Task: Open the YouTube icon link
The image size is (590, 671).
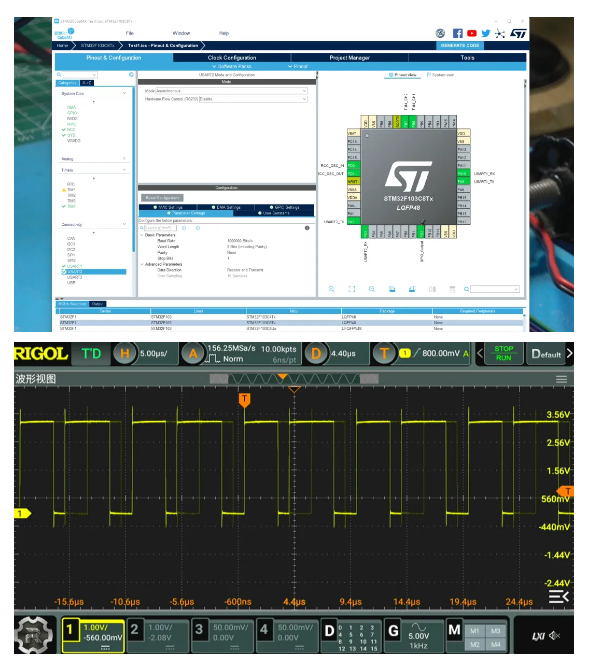Action: (471, 33)
